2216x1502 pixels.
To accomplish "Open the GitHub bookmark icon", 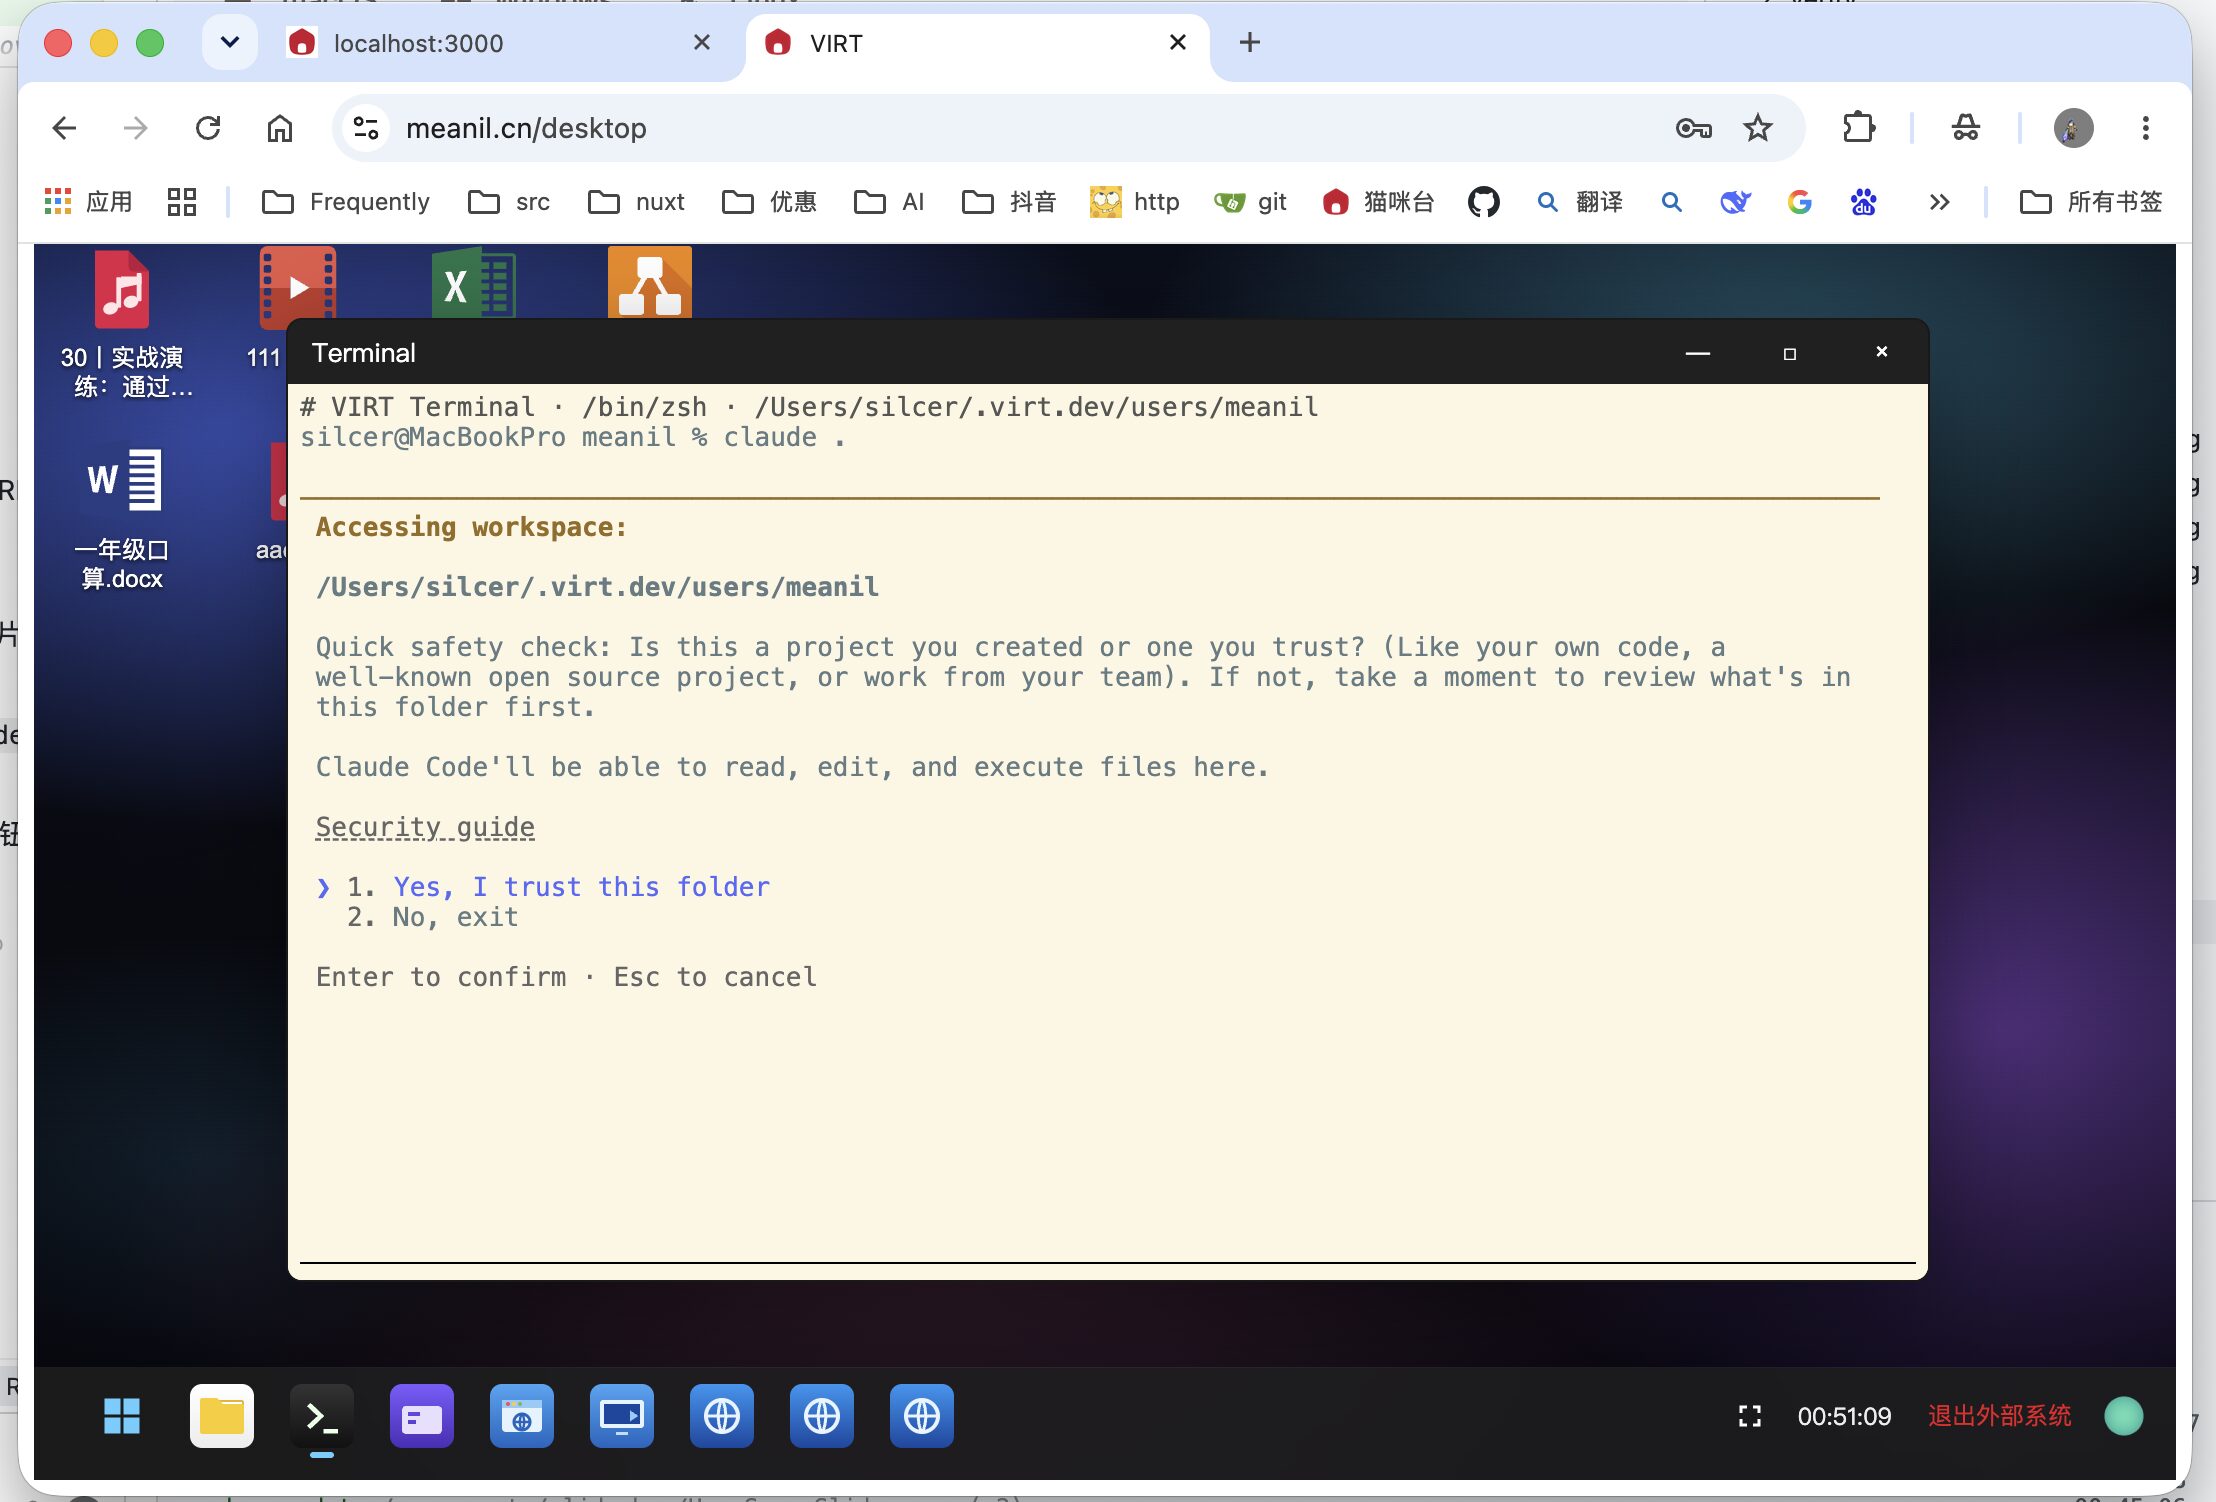I will [x=1483, y=202].
